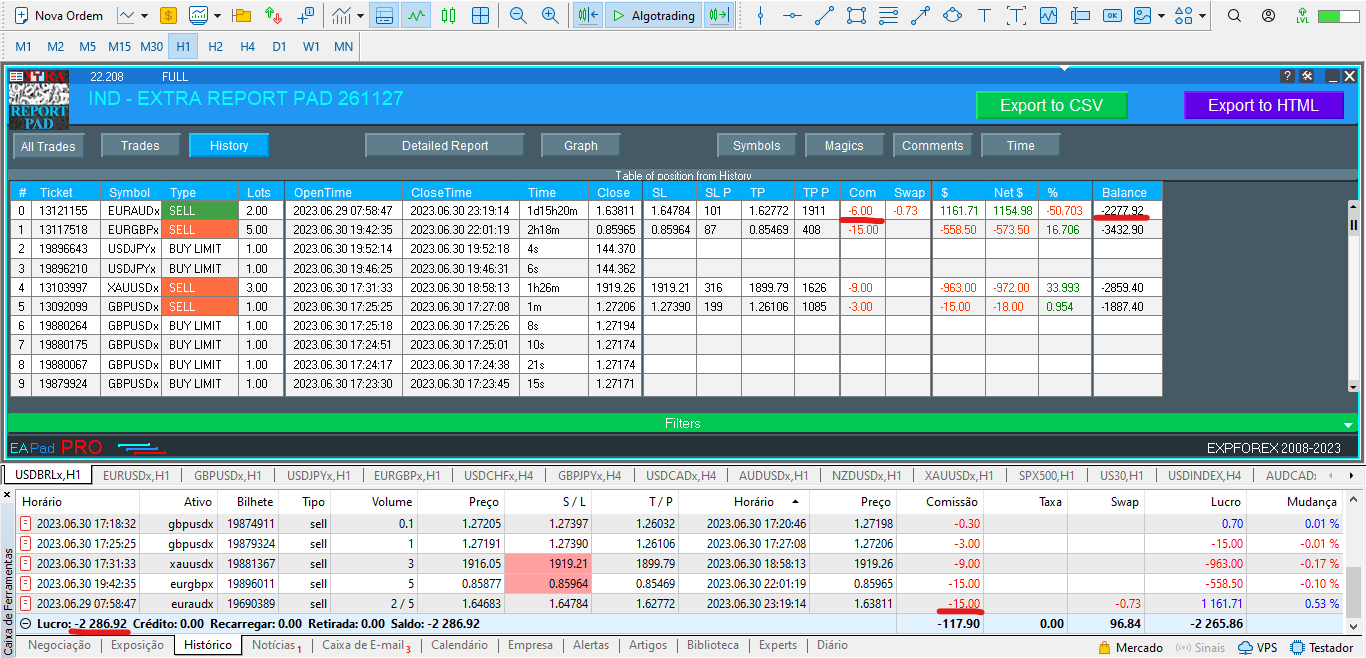Open the Detailed Report view
The image size is (1366, 658).
(x=445, y=146)
